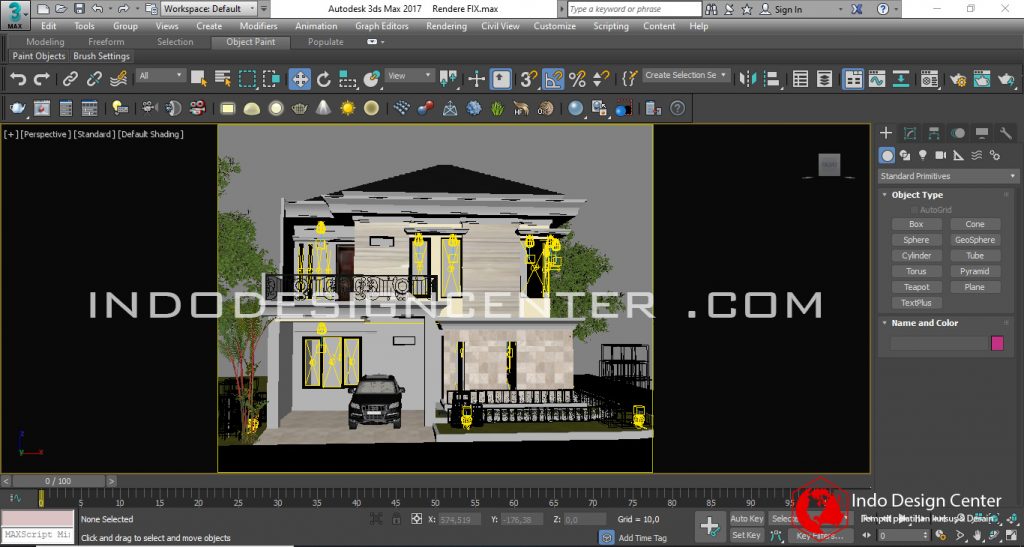Click the Mirror tool icon
The width and height of the screenshot is (1024, 547).
(x=746, y=79)
